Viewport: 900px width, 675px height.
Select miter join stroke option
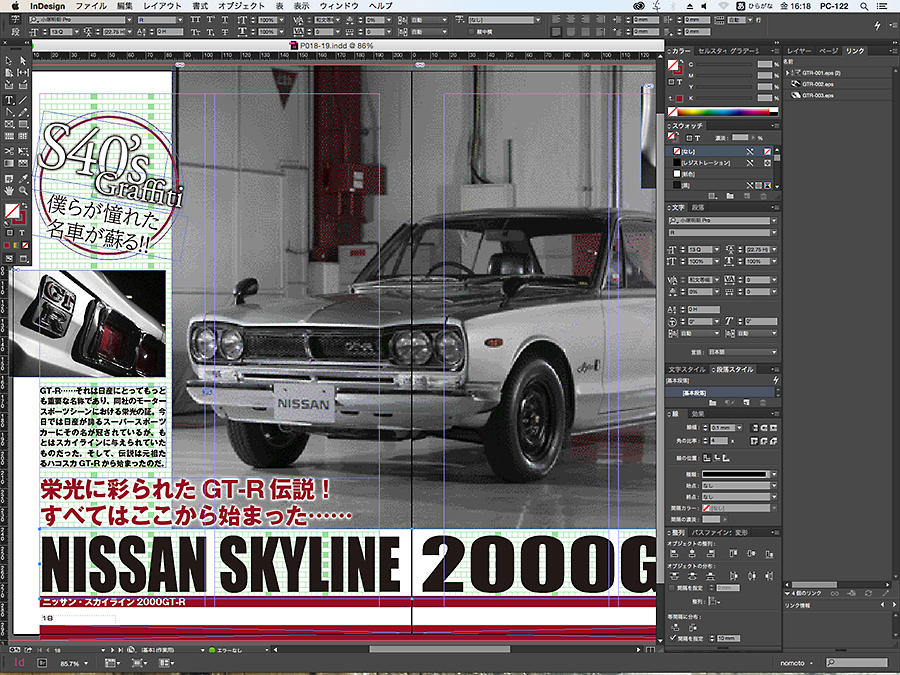point(755,441)
